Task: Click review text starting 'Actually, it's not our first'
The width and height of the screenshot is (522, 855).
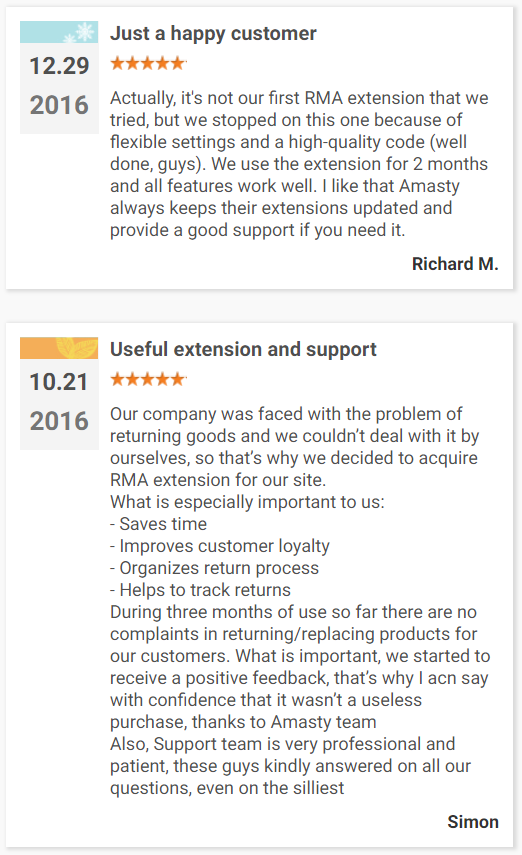Action: coord(299,164)
